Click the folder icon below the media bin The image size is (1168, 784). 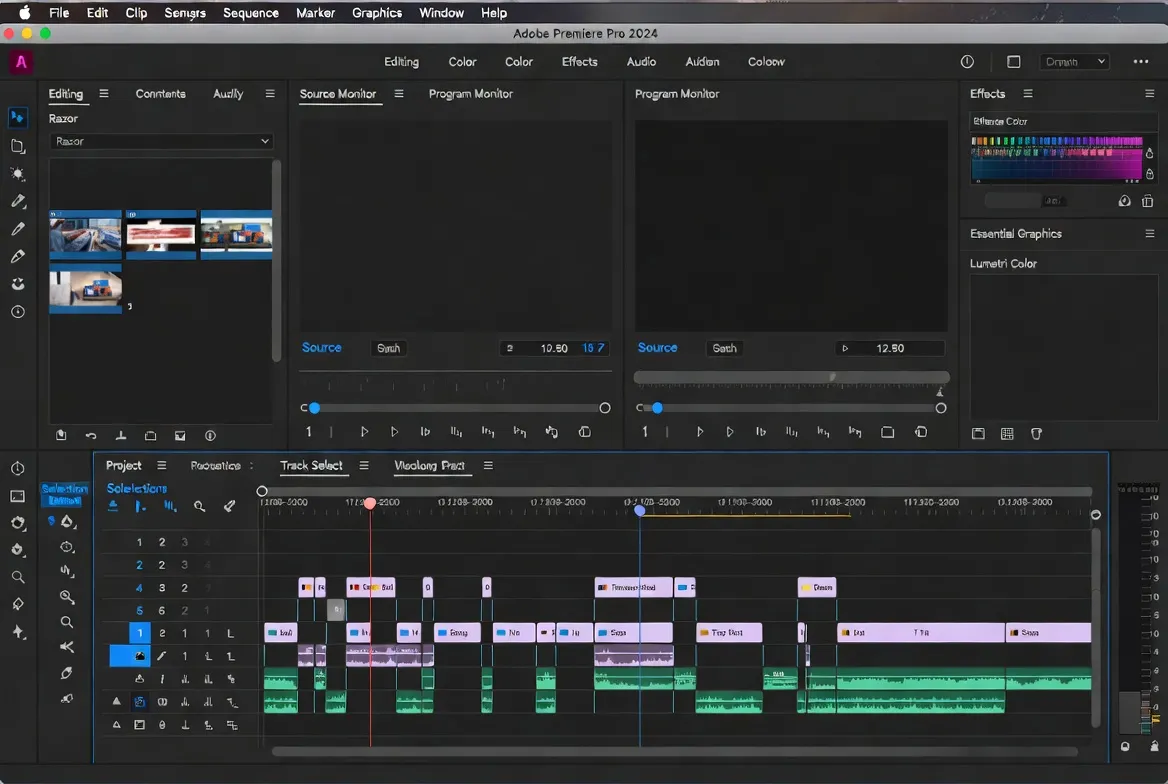point(150,435)
